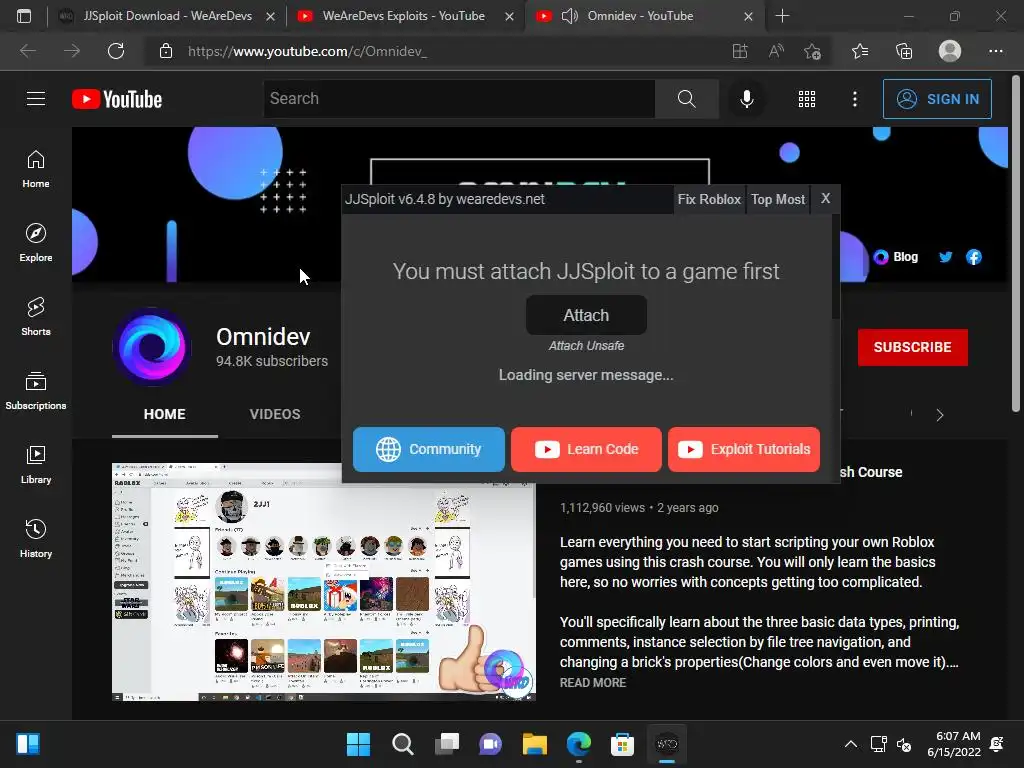This screenshot has width=1024, height=768.
Task: Switch to WeAreDevs Exploits - YouTube tab
Action: (x=404, y=16)
